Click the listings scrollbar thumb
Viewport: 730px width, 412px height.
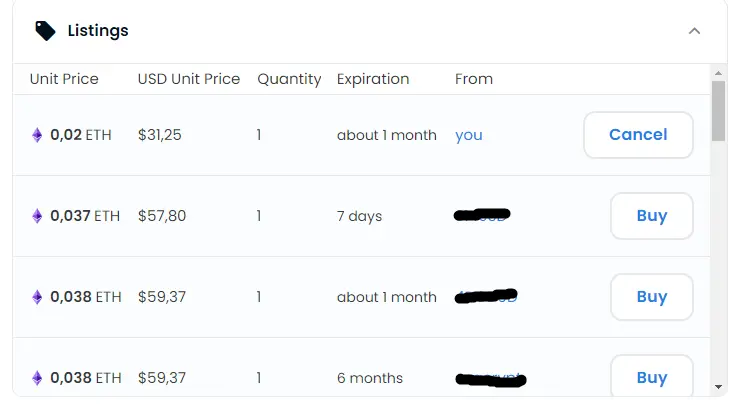point(718,111)
